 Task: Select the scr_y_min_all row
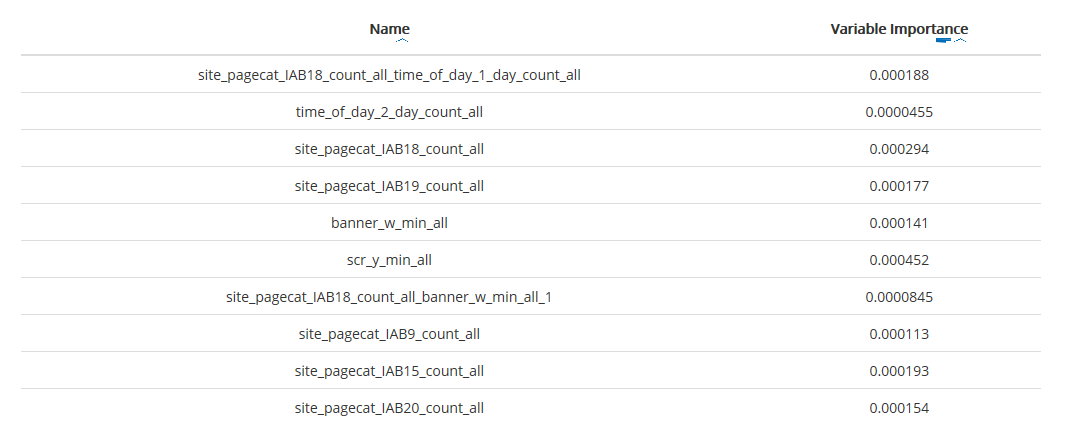pyautogui.click(x=390, y=260)
